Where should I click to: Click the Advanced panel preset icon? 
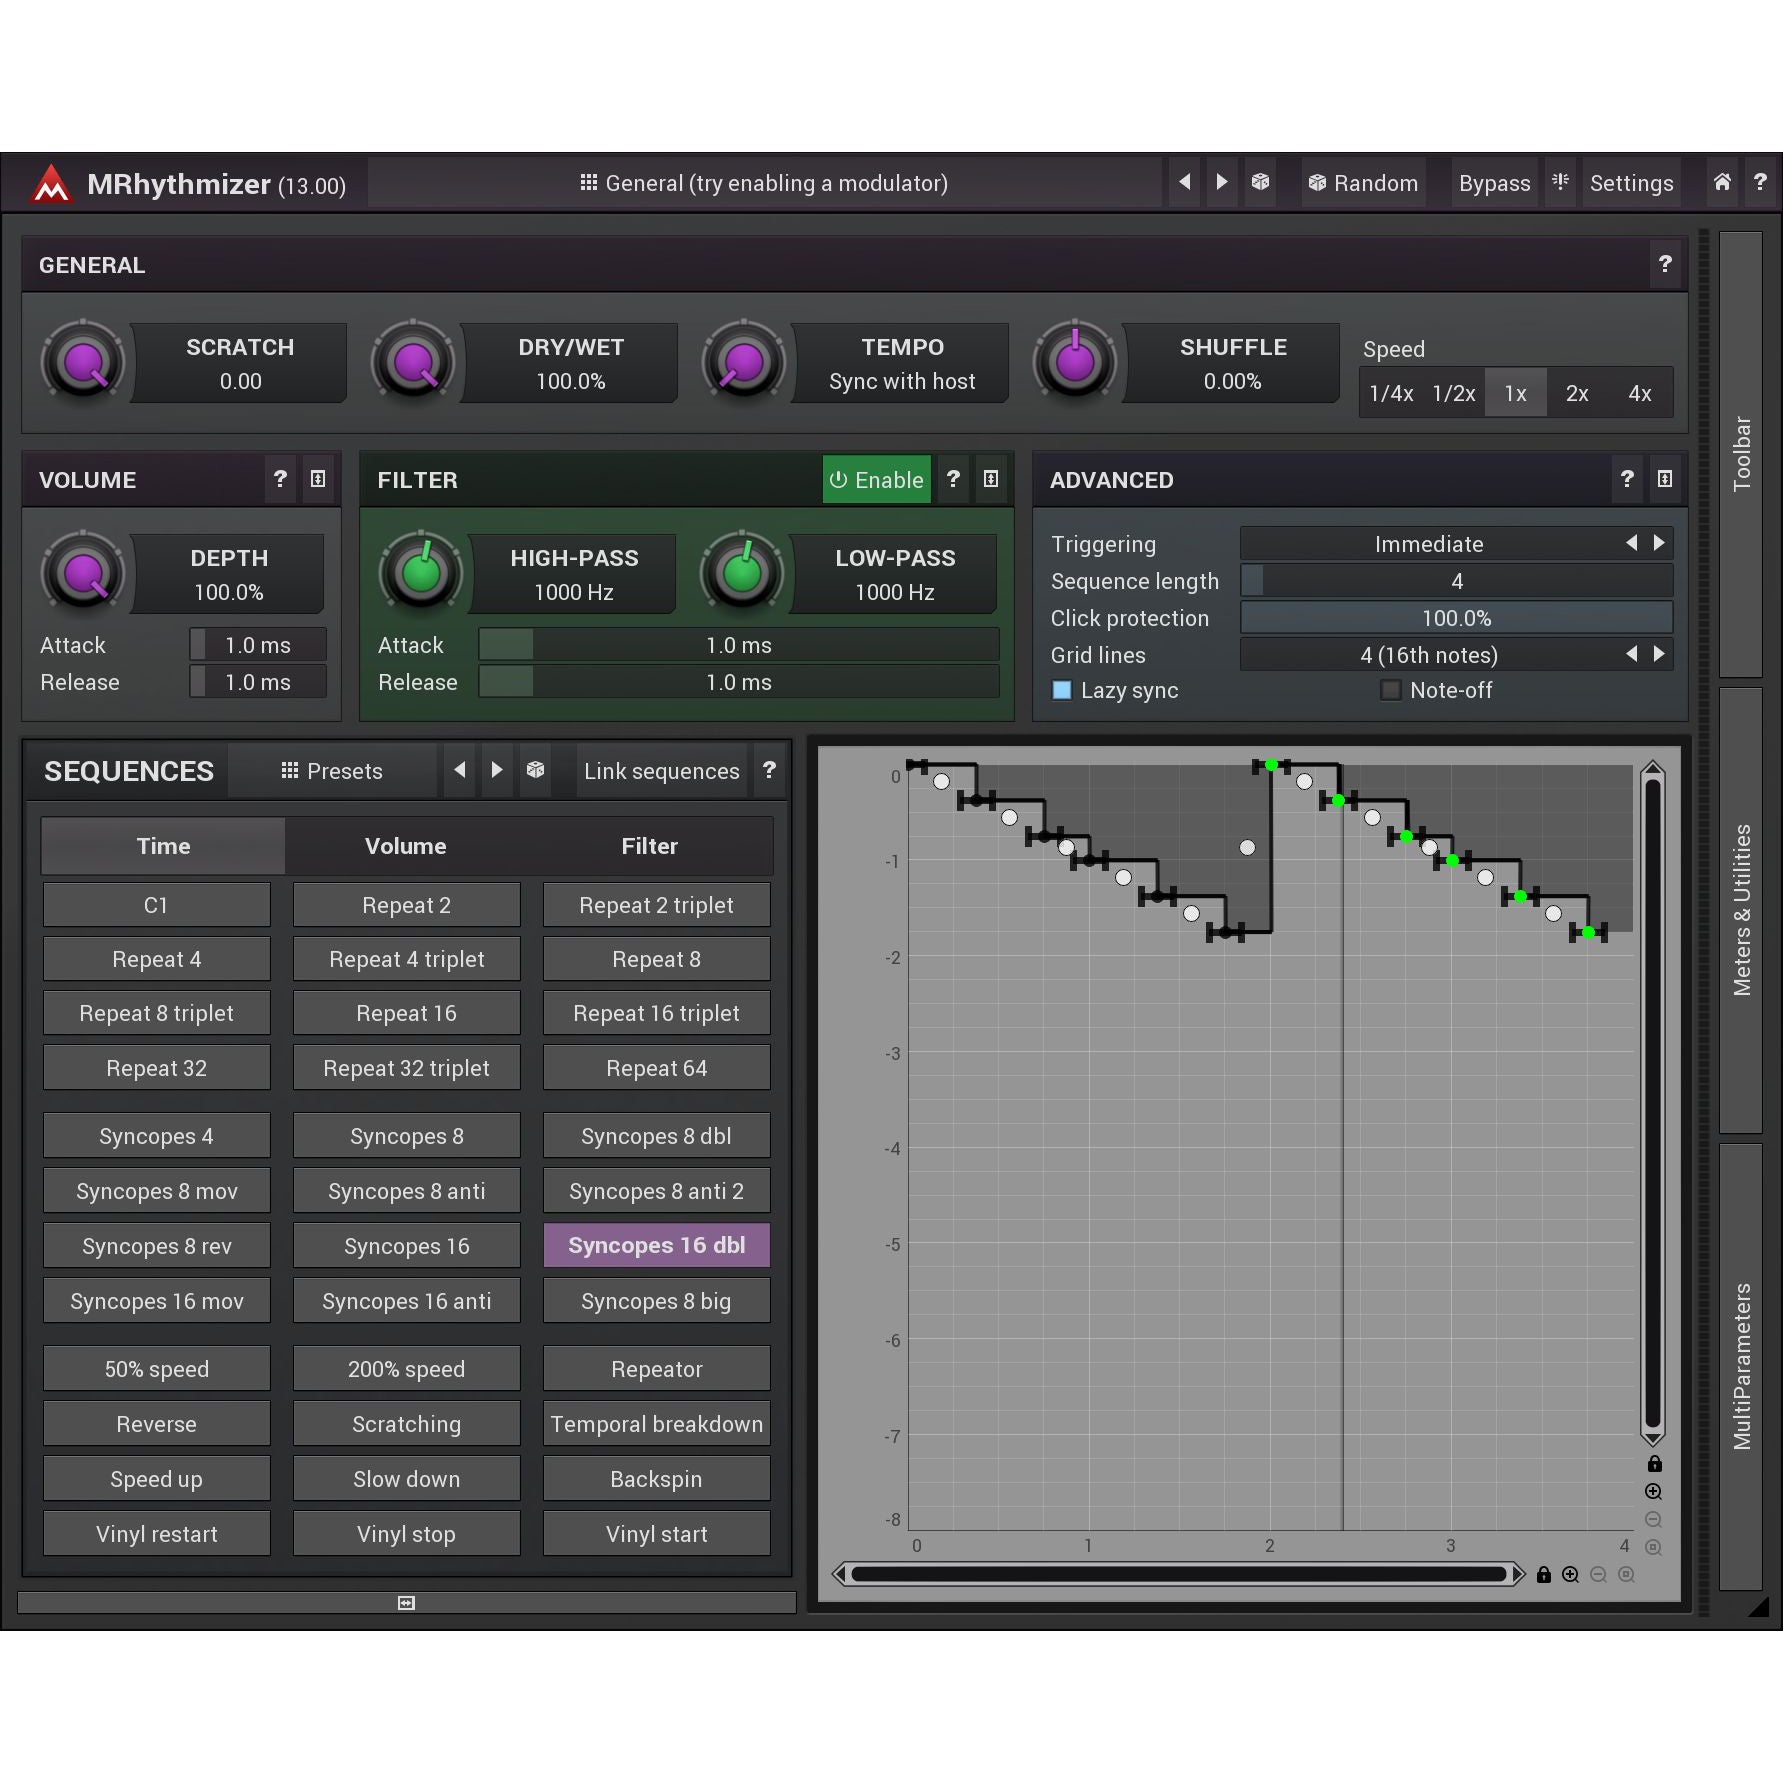pyautogui.click(x=1664, y=479)
